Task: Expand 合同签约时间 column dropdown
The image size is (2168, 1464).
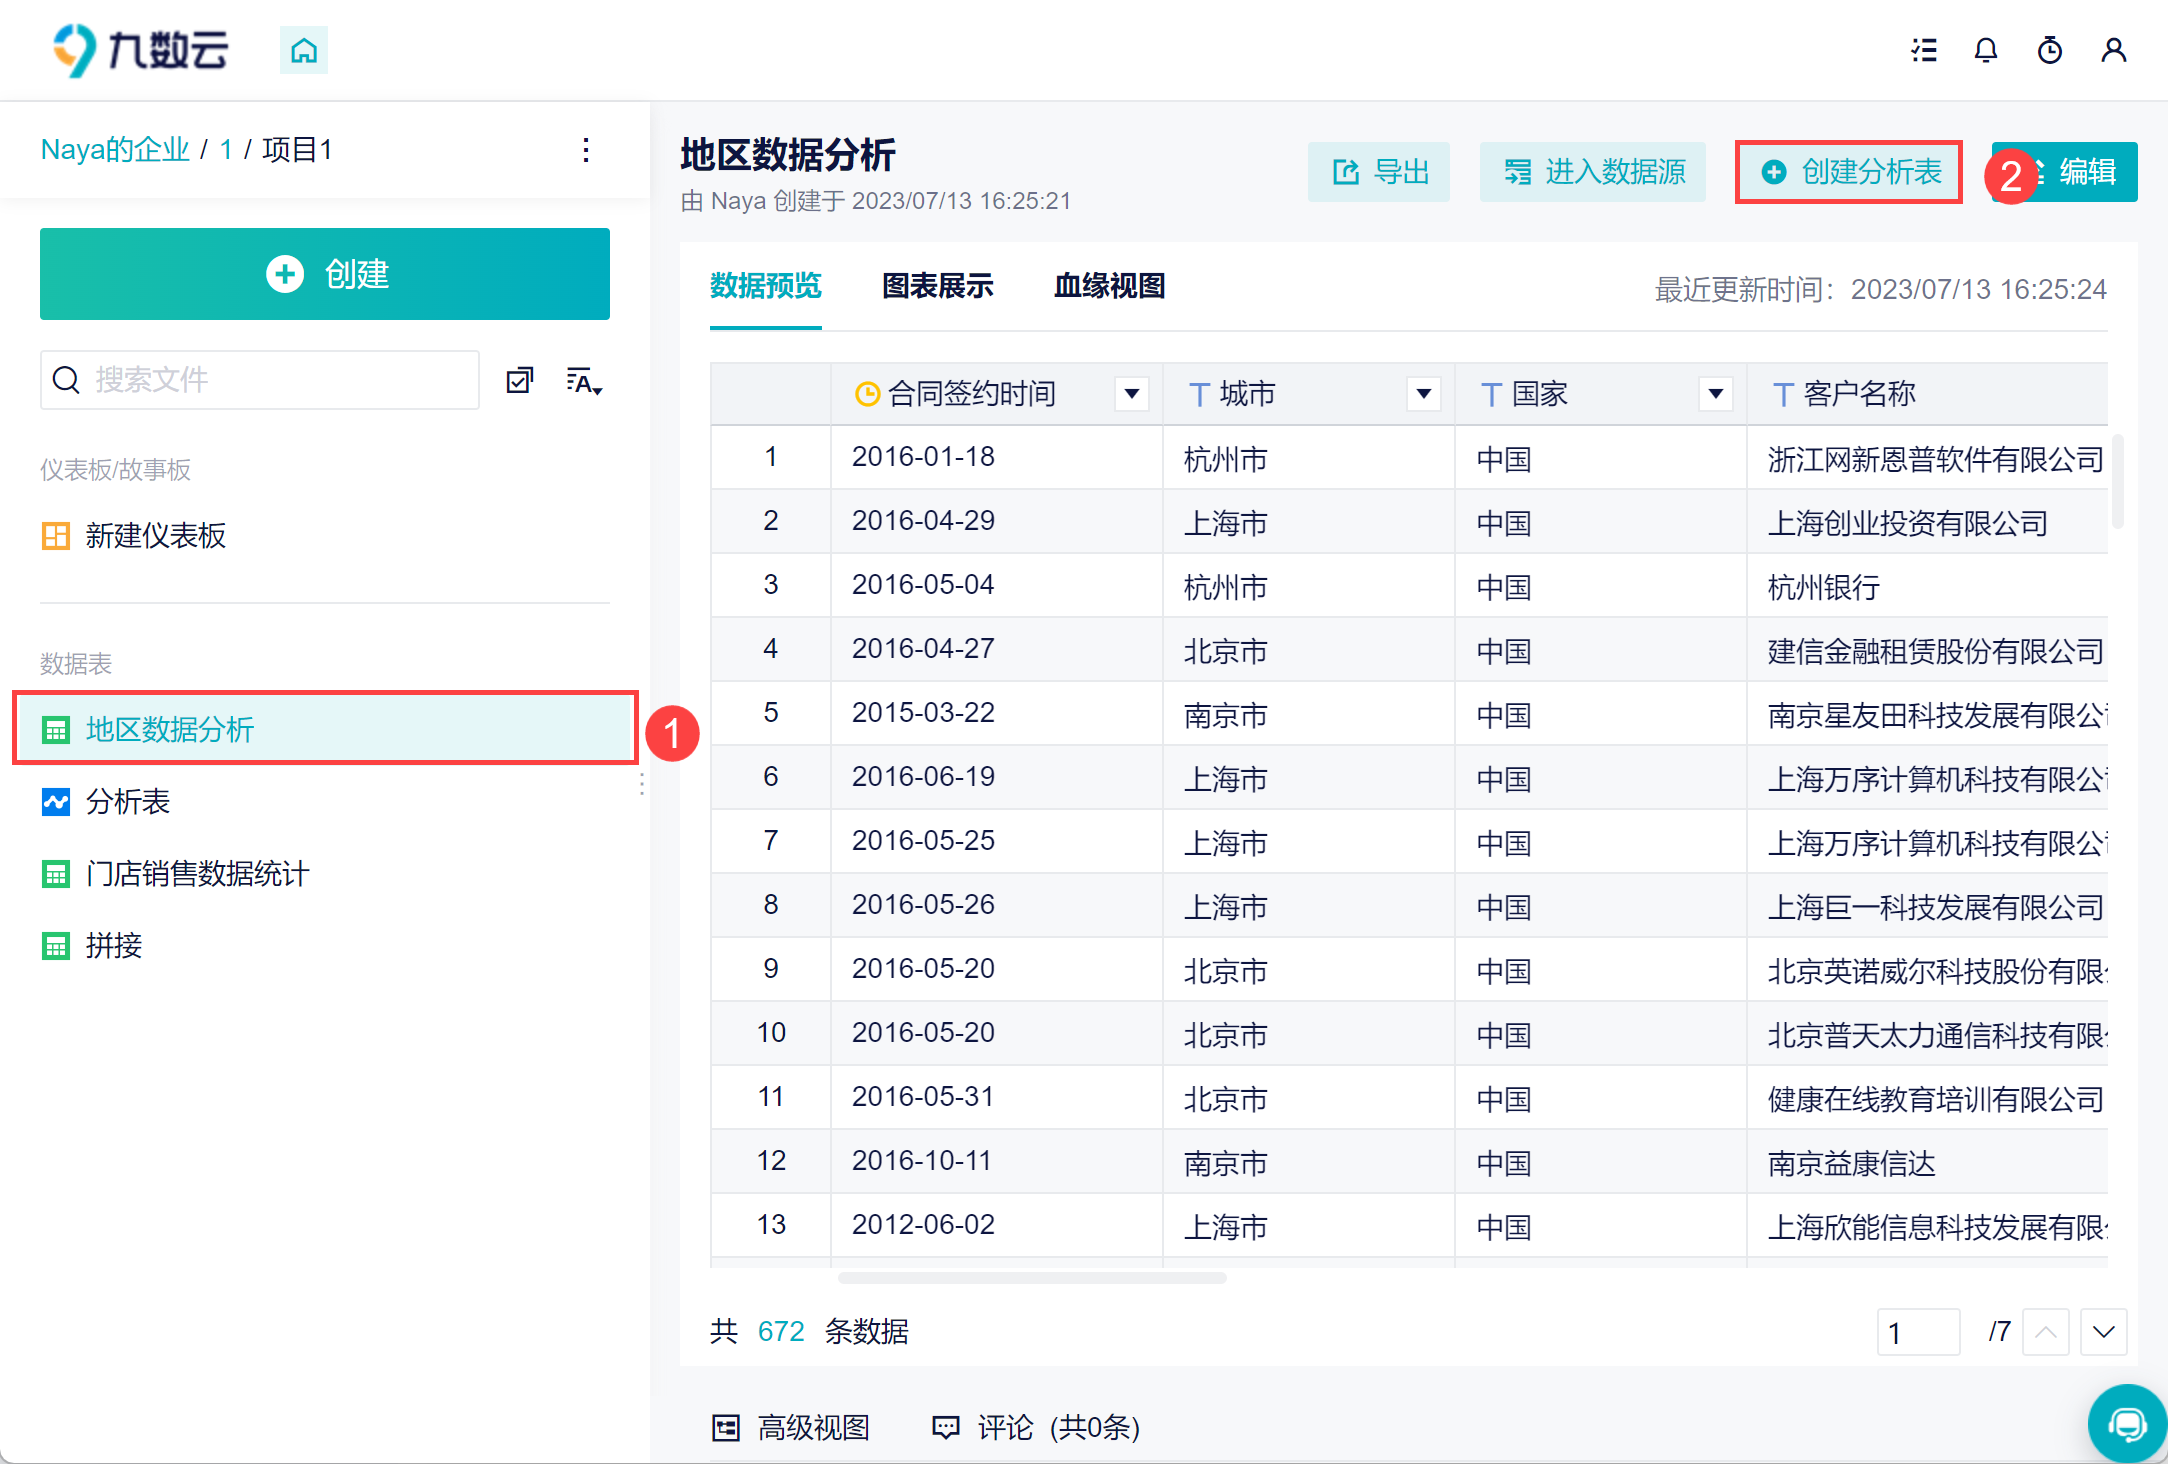Action: (x=1131, y=394)
